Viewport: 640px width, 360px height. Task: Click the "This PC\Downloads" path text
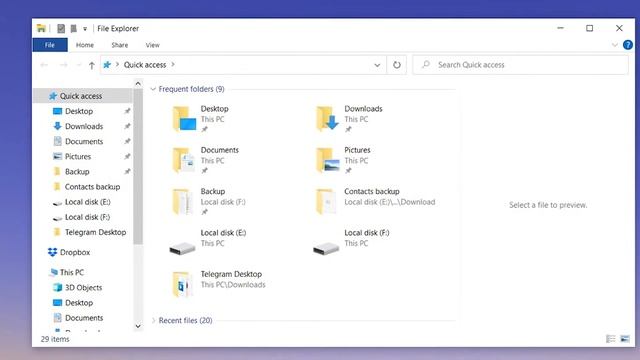(x=233, y=285)
